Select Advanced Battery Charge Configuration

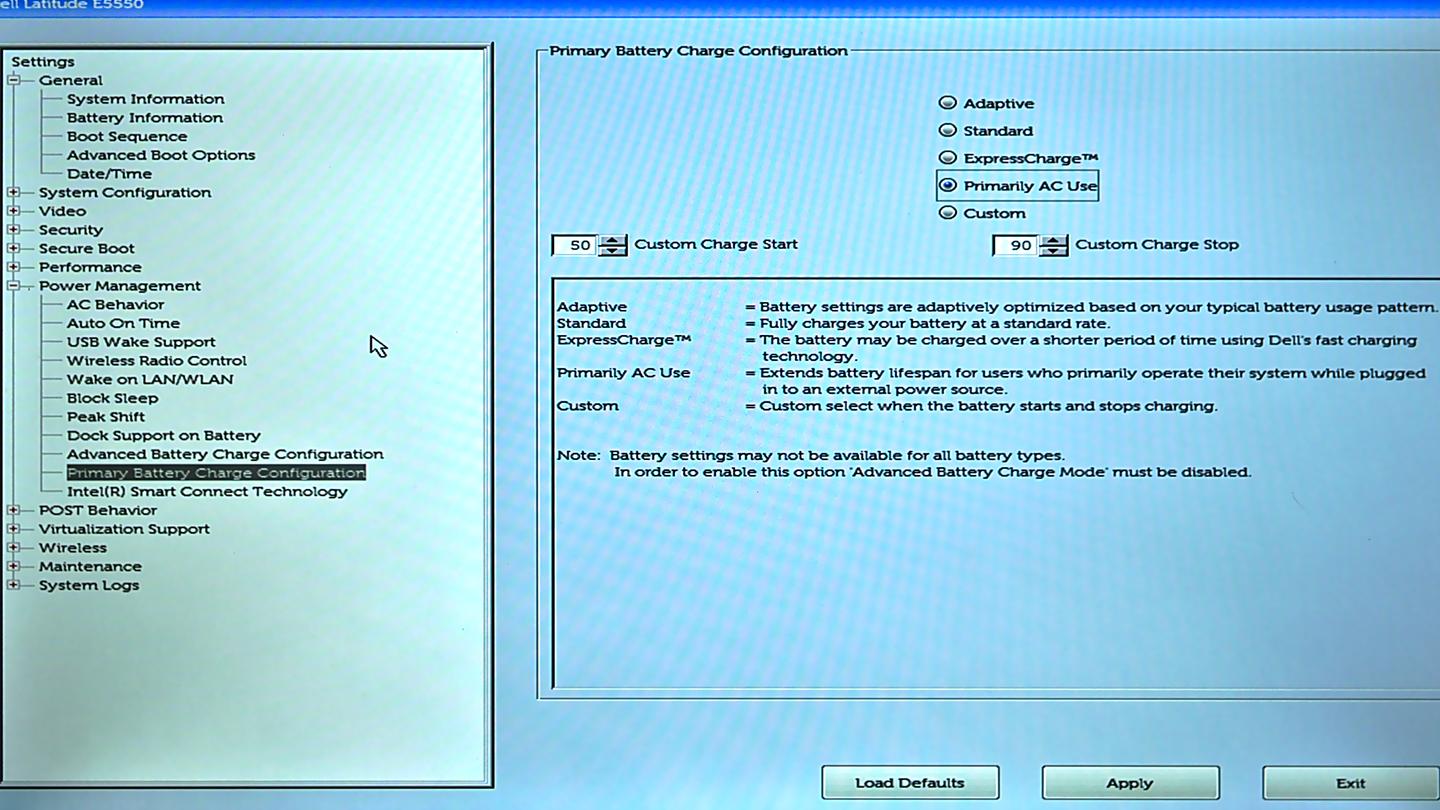pos(225,453)
